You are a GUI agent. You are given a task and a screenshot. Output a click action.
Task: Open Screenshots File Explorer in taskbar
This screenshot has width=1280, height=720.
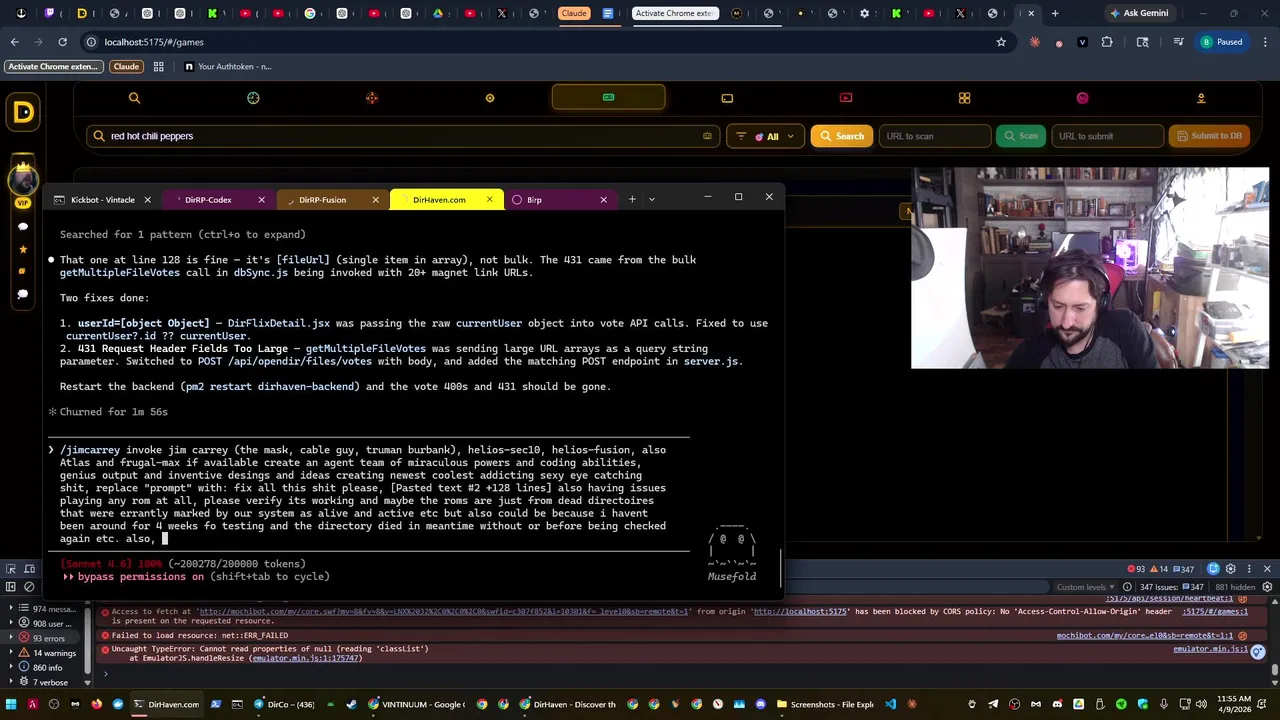(x=825, y=704)
